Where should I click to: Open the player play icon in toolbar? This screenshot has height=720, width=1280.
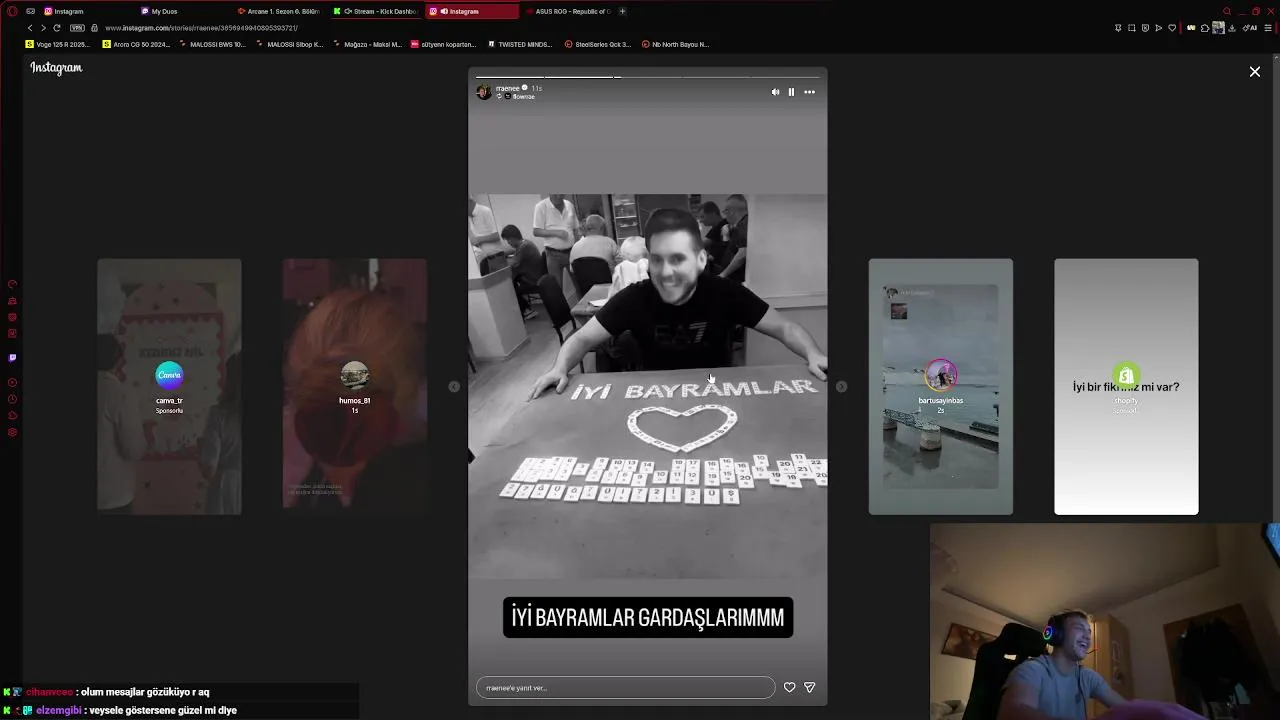pyautogui.click(x=1158, y=28)
